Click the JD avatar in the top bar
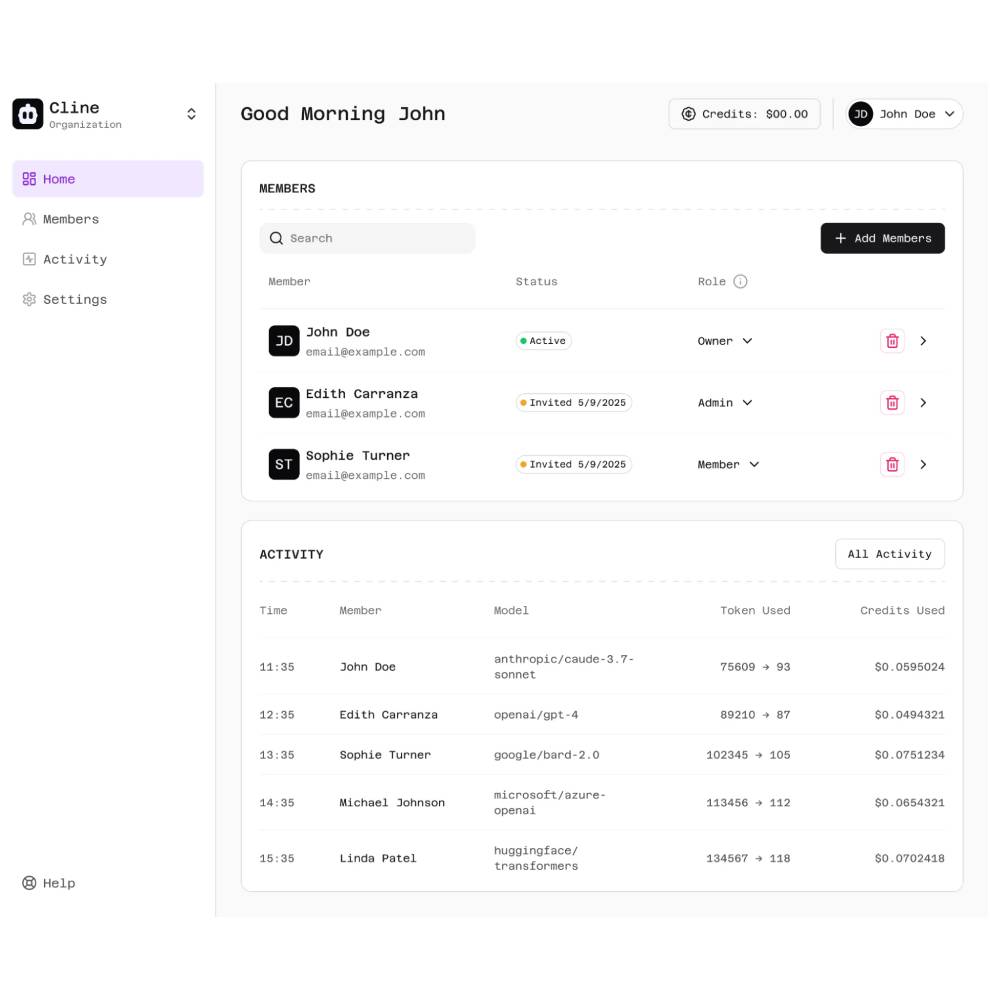This screenshot has width=1000, height=1000. (861, 114)
